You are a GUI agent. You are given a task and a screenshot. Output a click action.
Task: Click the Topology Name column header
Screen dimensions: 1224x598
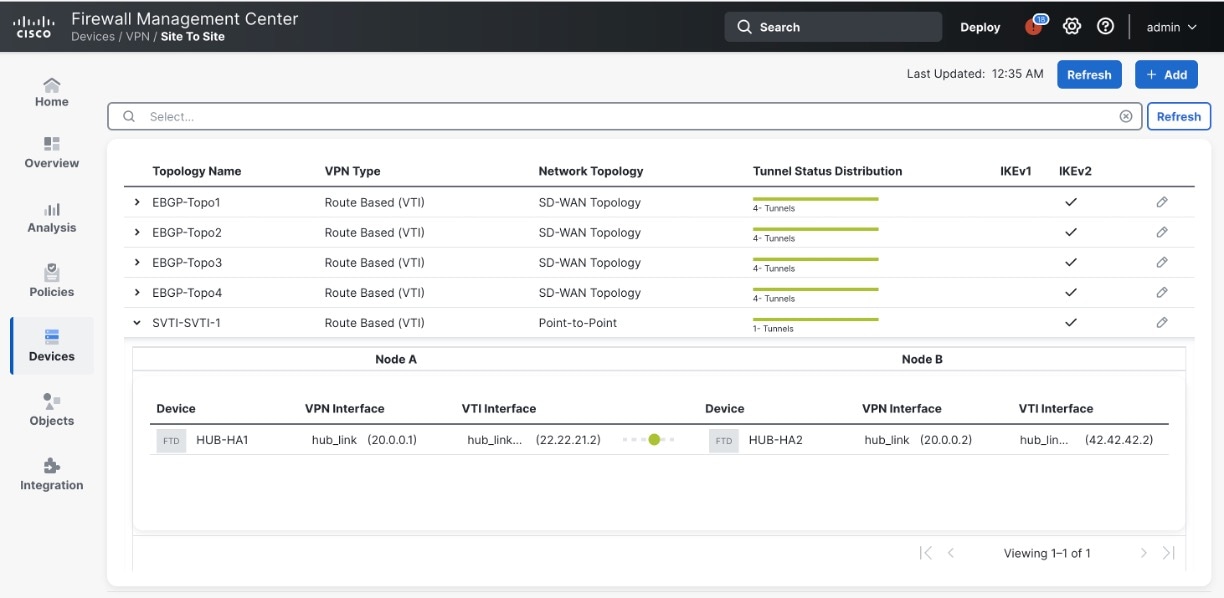pyautogui.click(x=196, y=171)
